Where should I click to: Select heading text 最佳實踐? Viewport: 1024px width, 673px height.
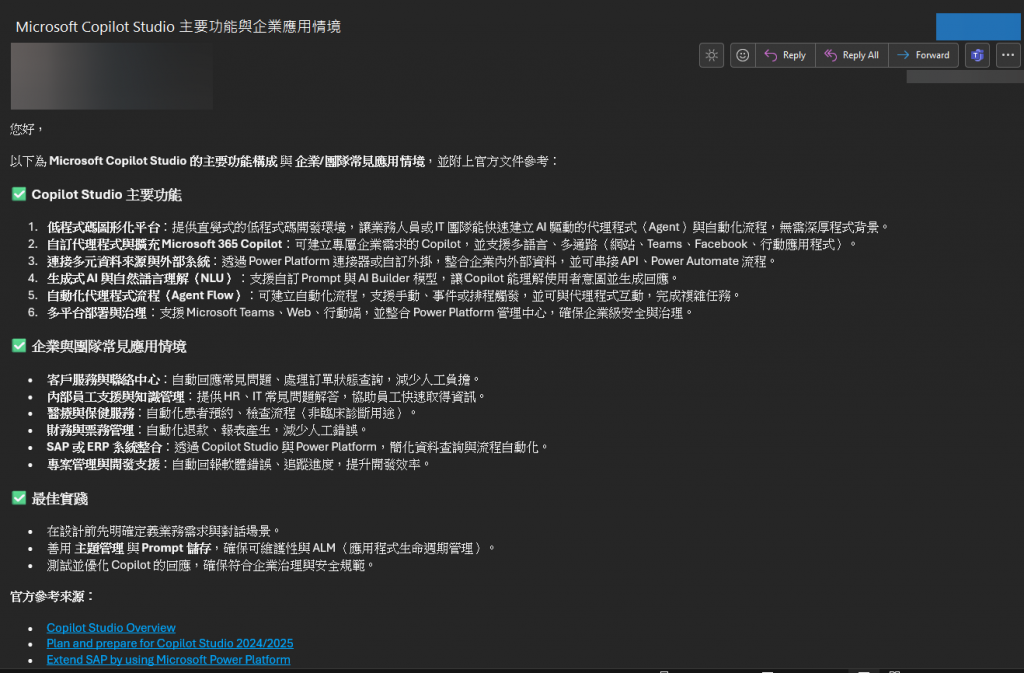tap(59, 499)
